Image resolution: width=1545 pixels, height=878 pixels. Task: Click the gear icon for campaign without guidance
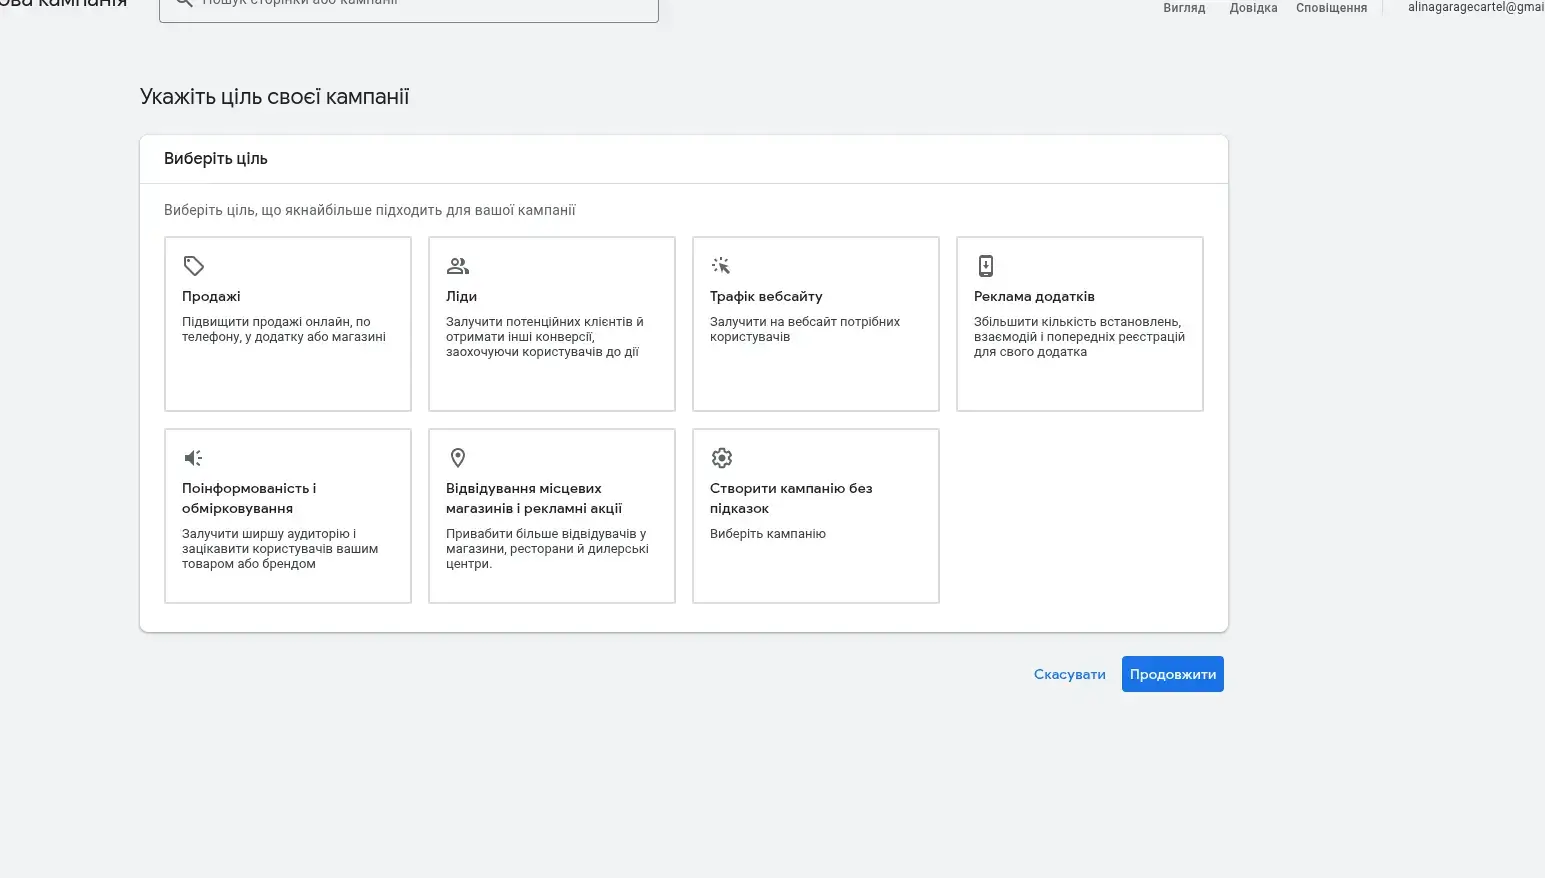click(722, 458)
